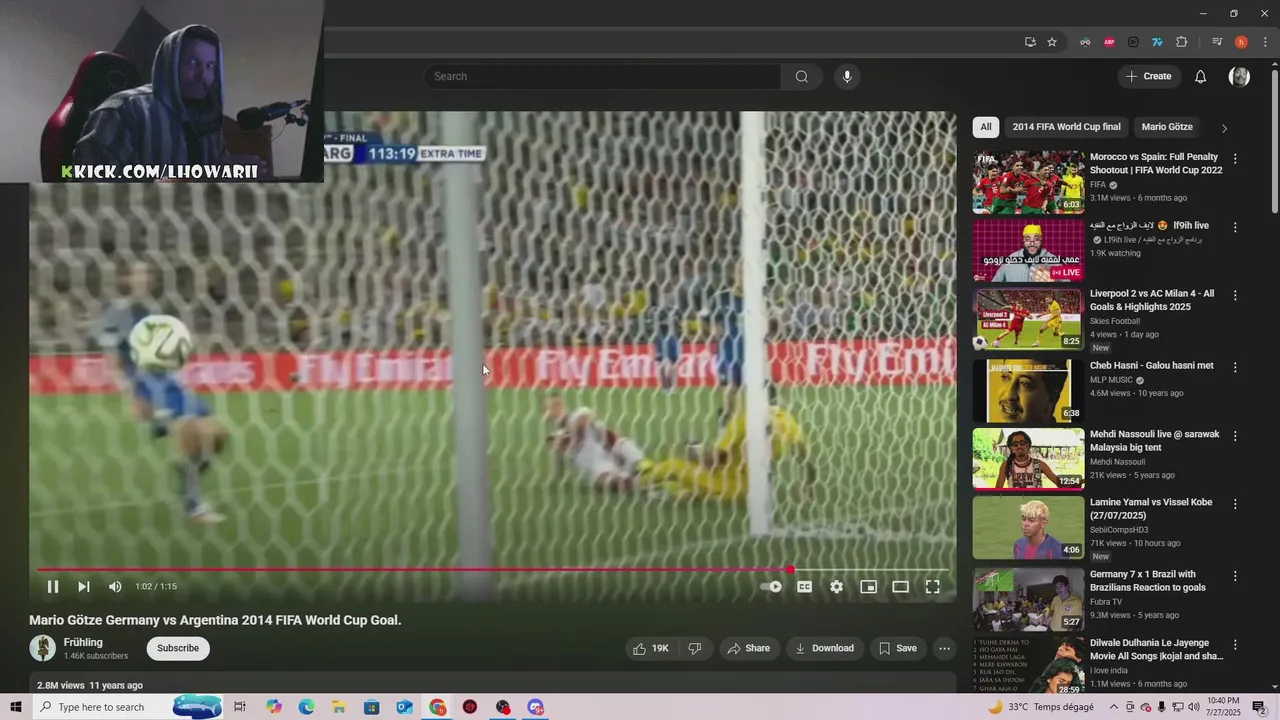Share the video
Viewport: 1280px width, 720px height.
tap(749, 648)
